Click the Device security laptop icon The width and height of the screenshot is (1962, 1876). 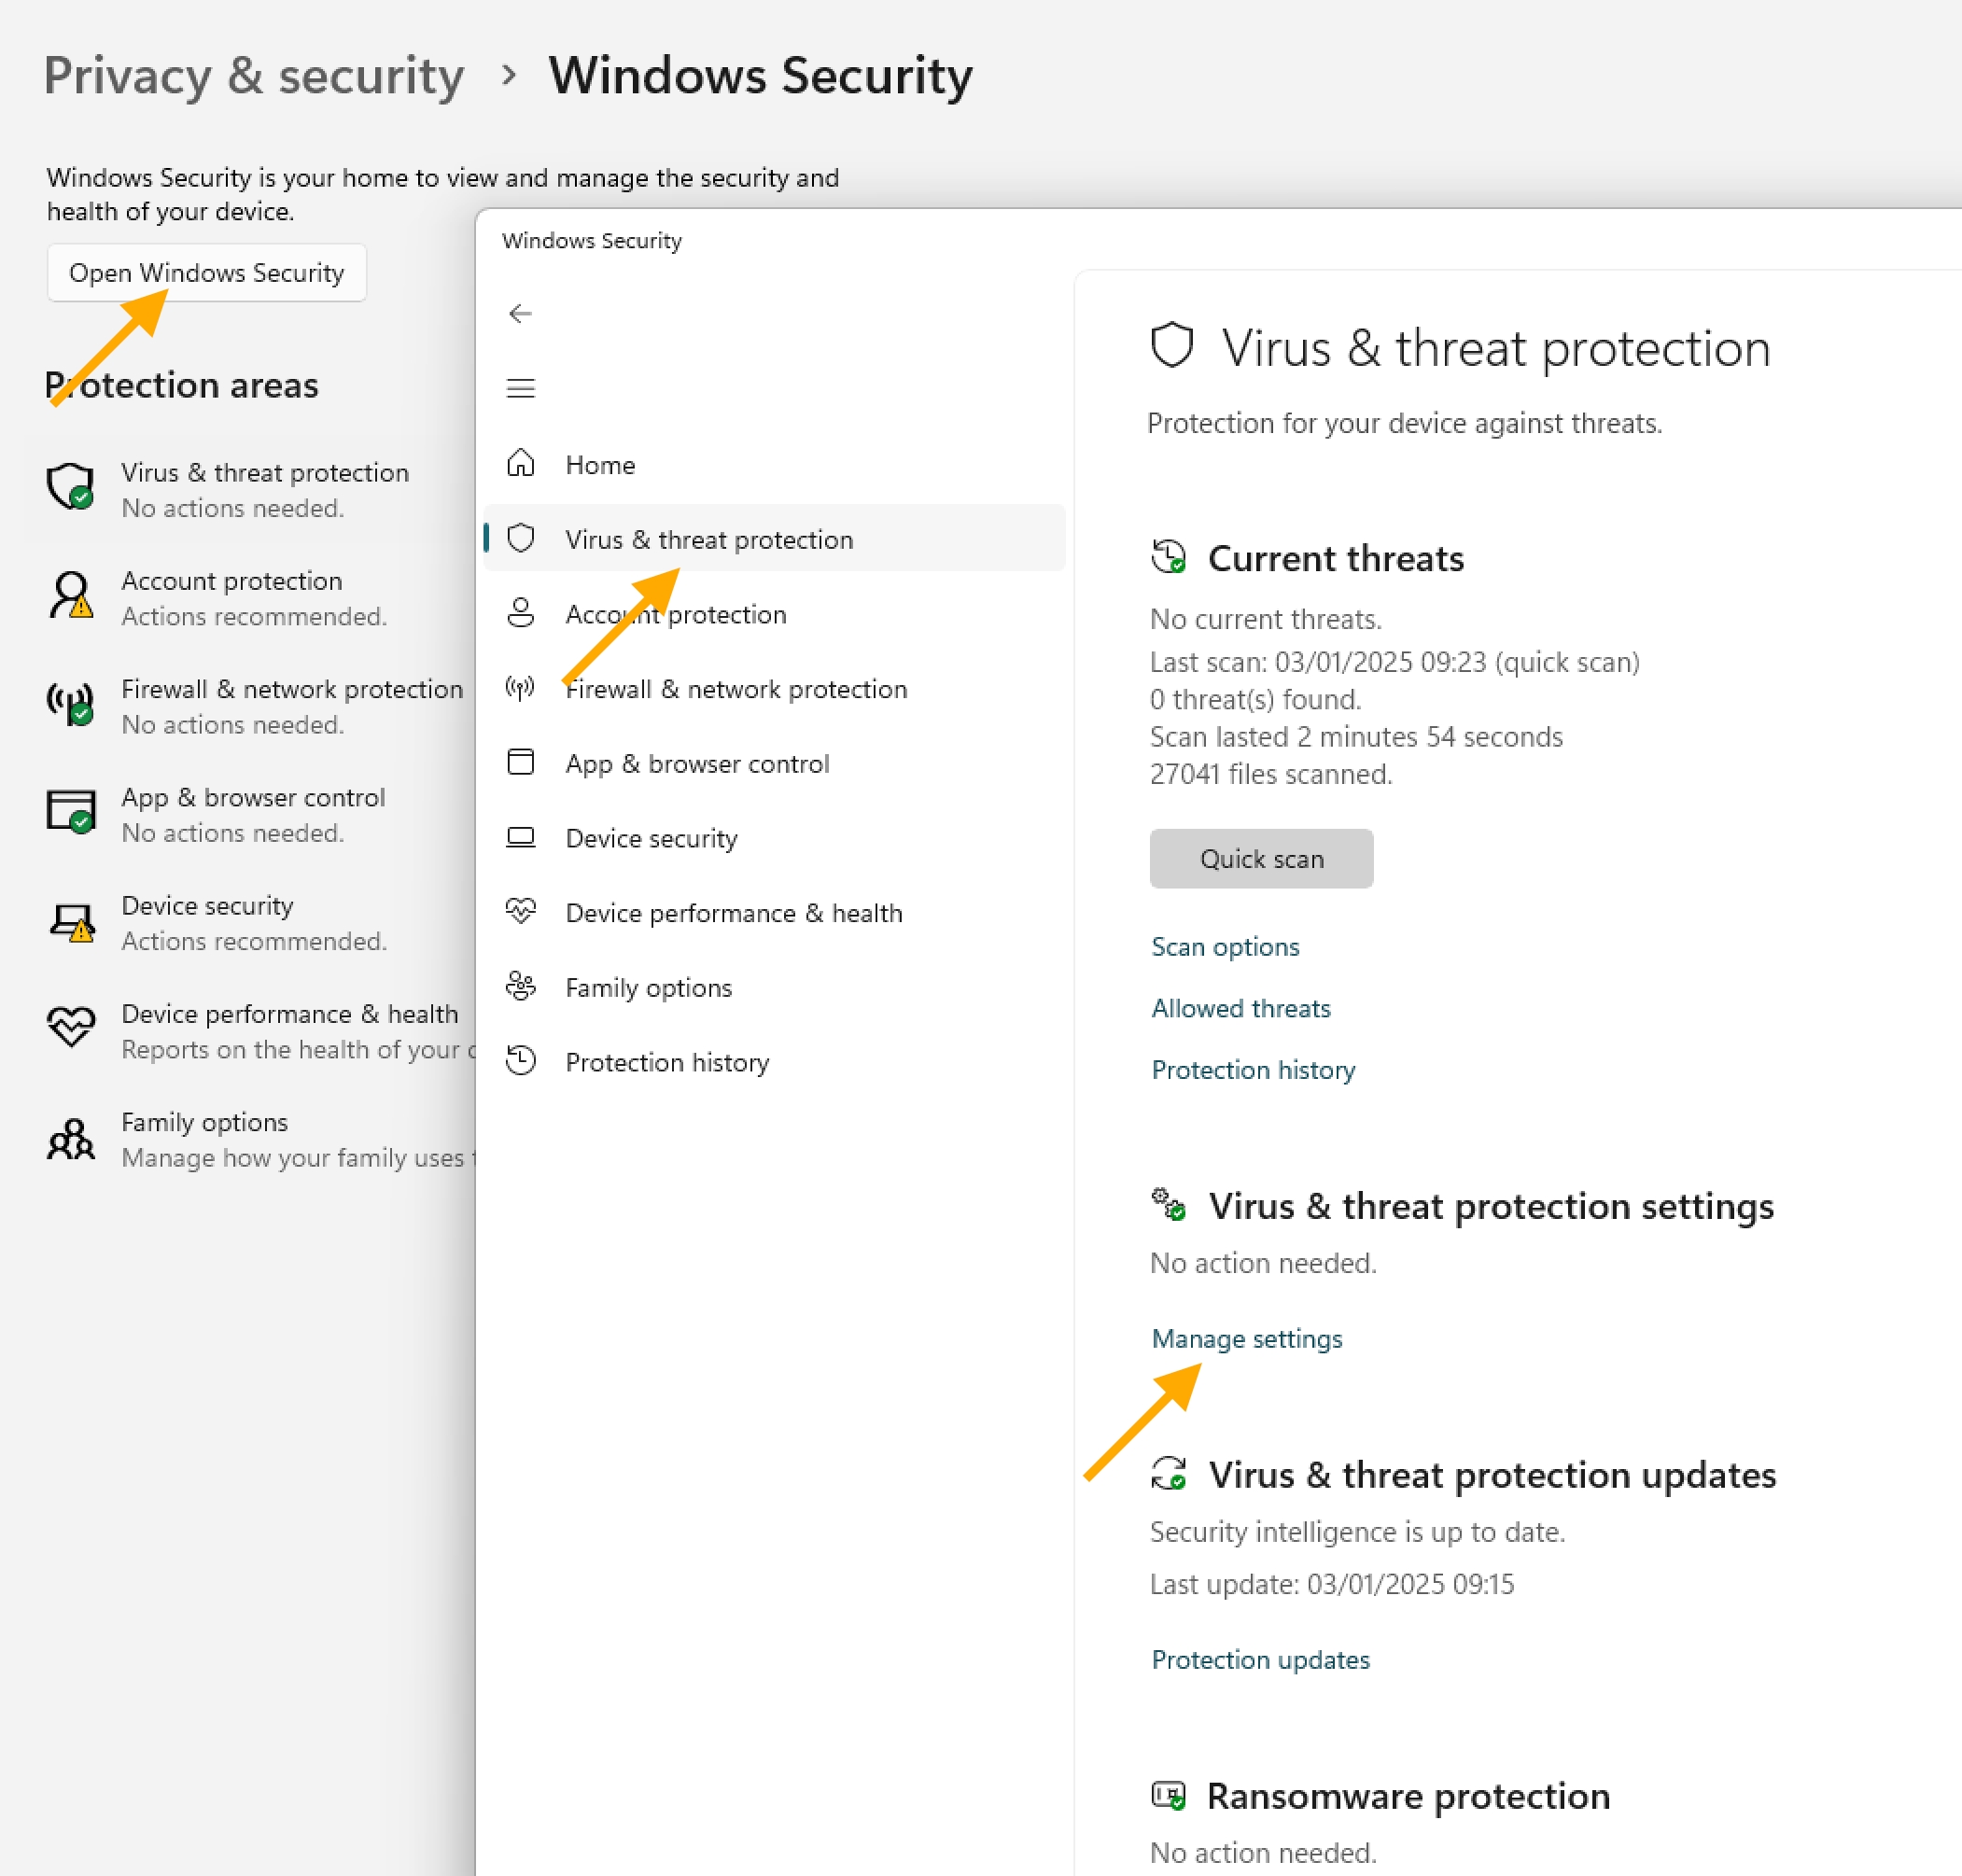coord(520,837)
